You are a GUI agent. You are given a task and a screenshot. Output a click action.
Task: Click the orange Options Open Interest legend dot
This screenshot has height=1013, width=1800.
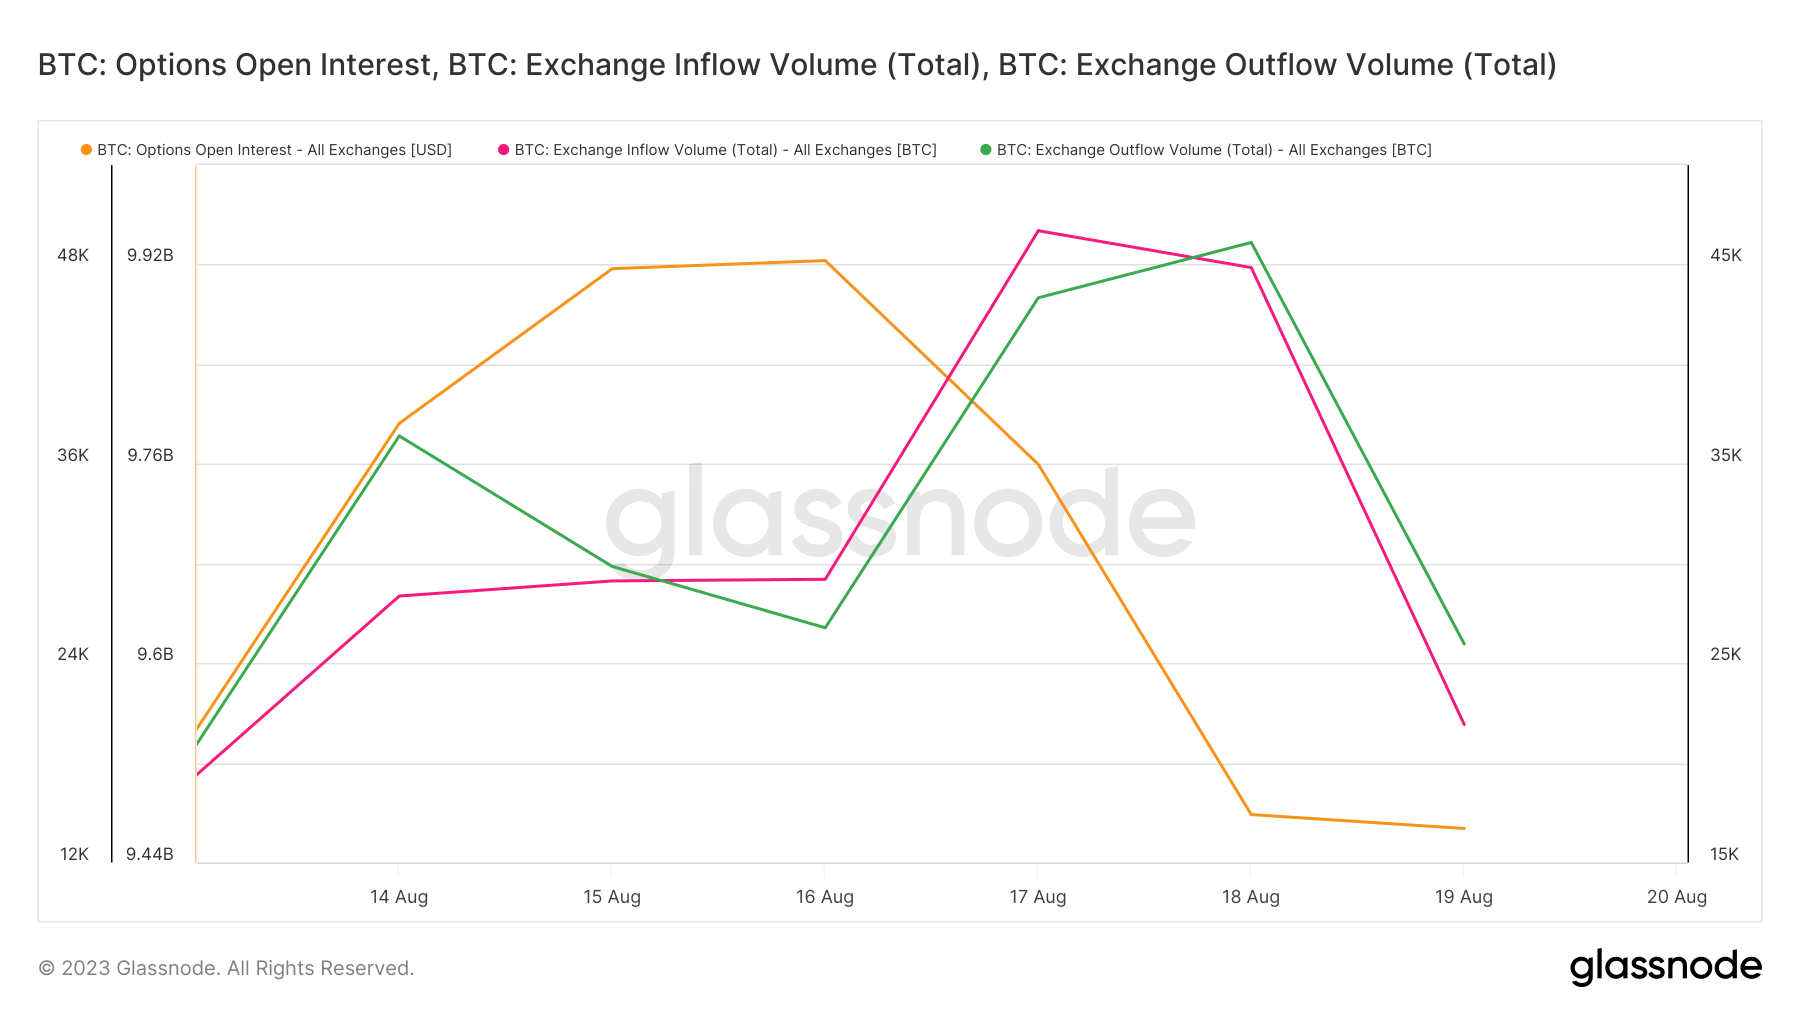coord(86,150)
